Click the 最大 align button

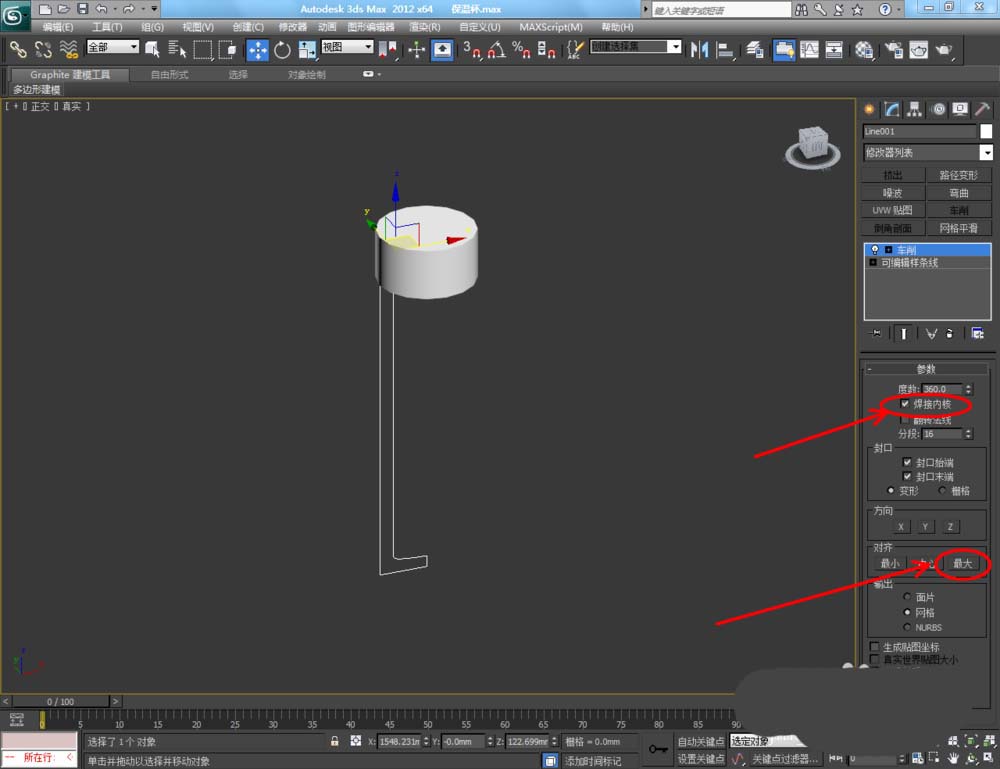(962, 564)
